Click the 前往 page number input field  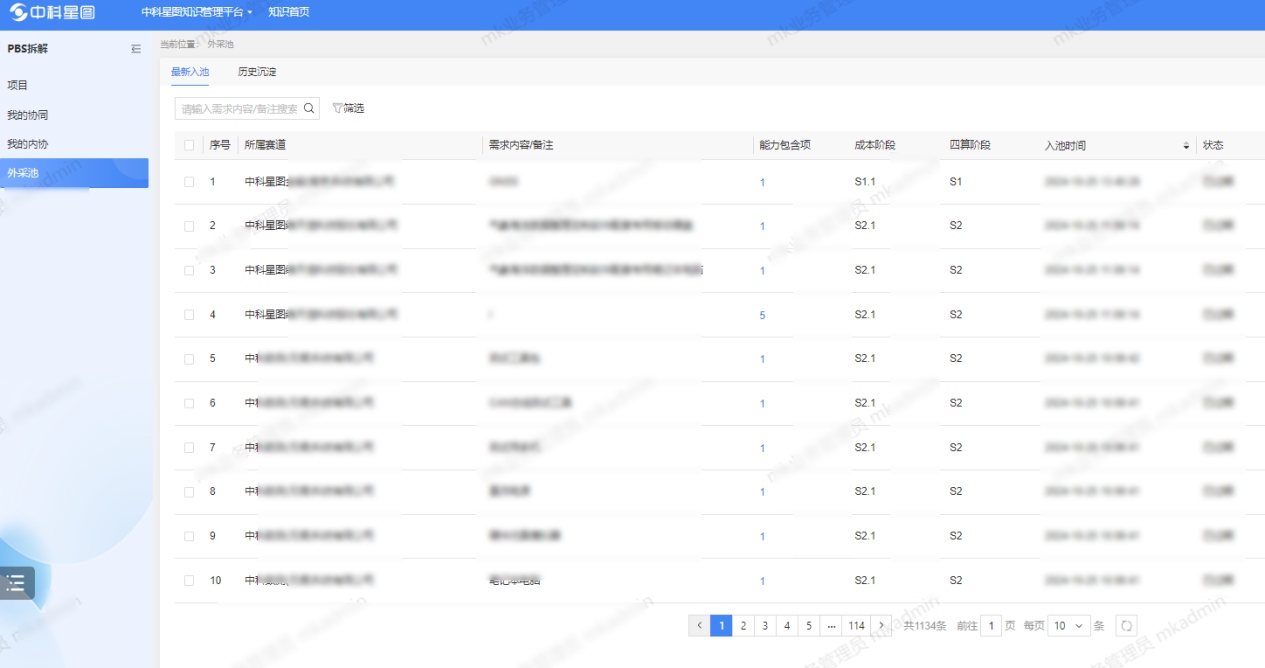coord(991,626)
